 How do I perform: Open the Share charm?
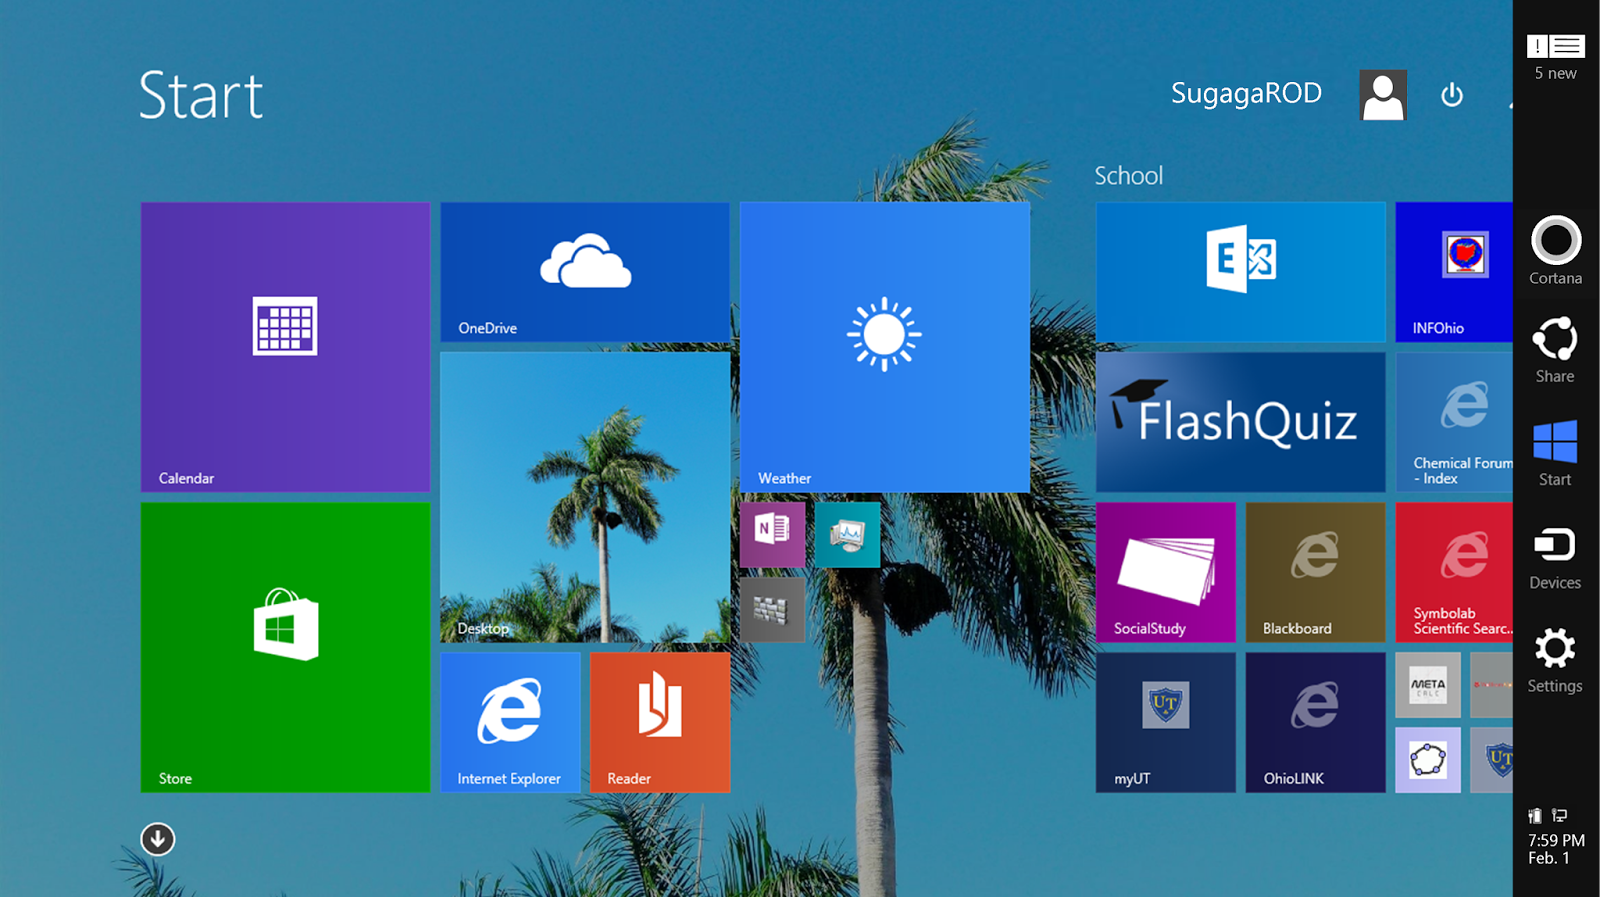tap(1555, 349)
